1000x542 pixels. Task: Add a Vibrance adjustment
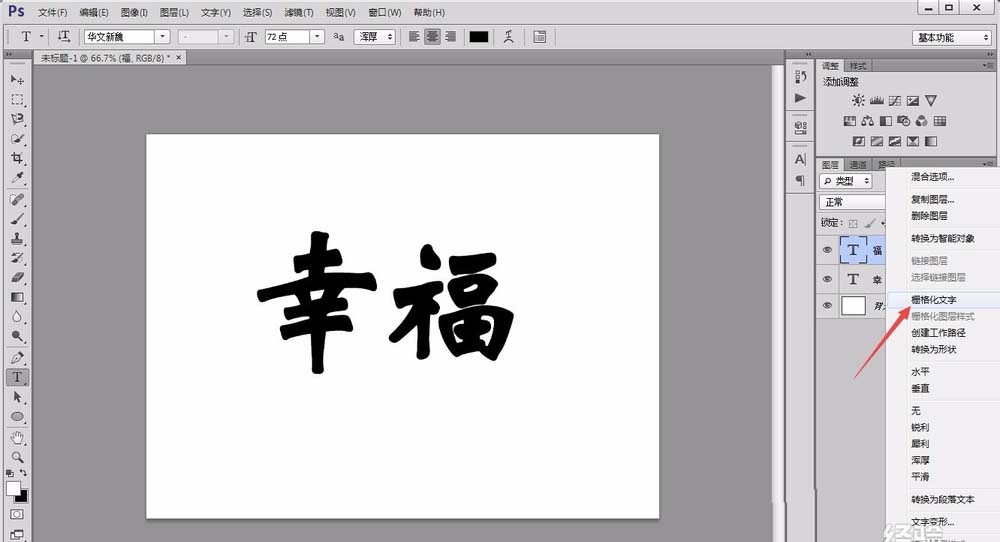[x=931, y=100]
